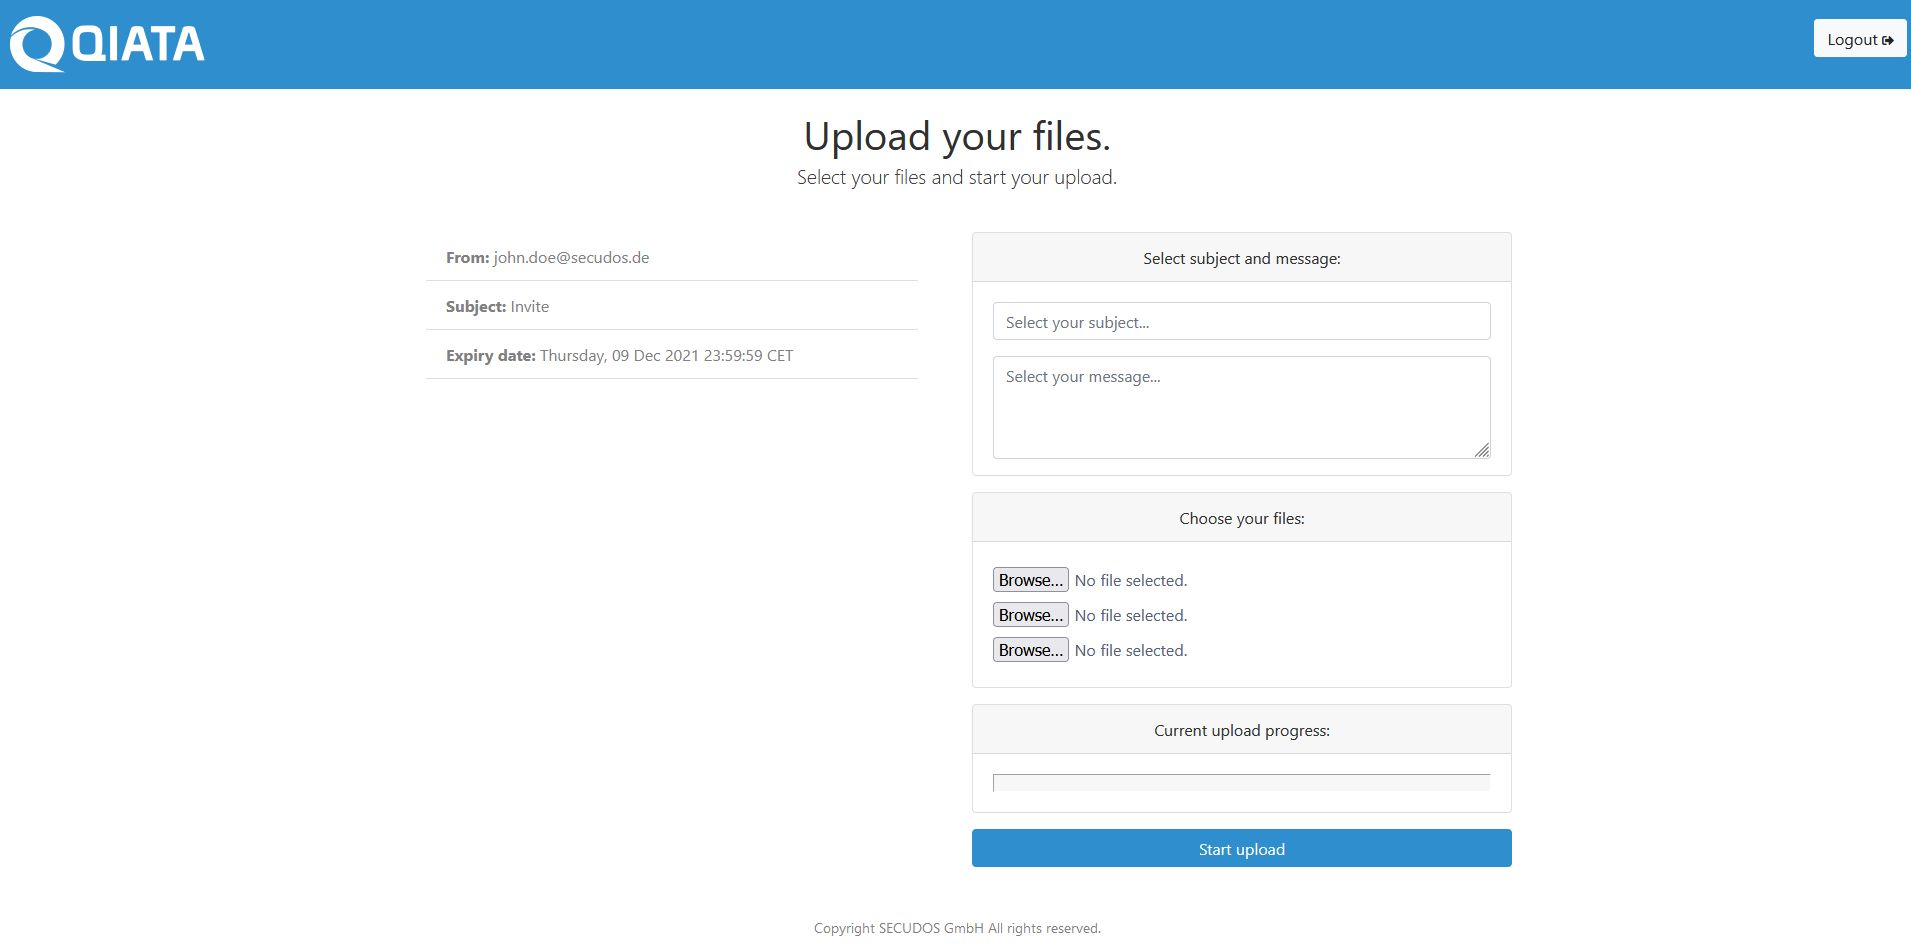Screen dimensions: 1911x952
Task: Click the Start upload button
Action: click(x=1241, y=848)
